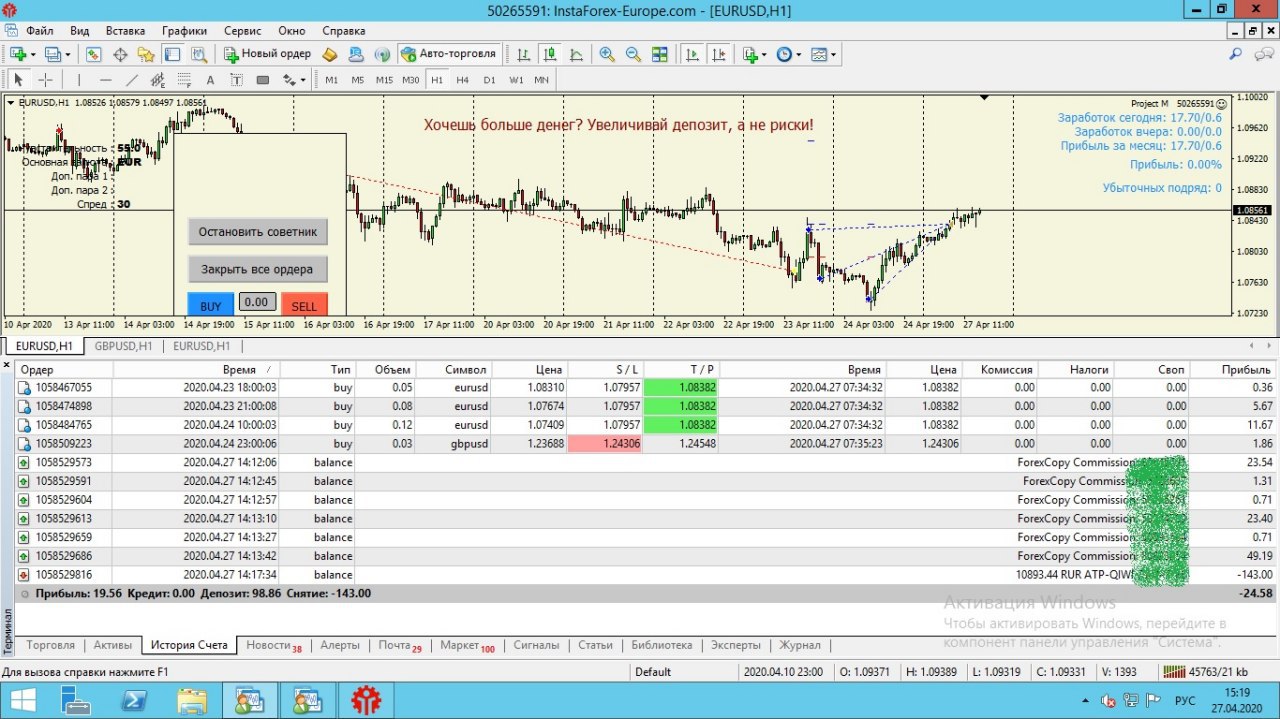Open the new chart toolbar icon

18,54
